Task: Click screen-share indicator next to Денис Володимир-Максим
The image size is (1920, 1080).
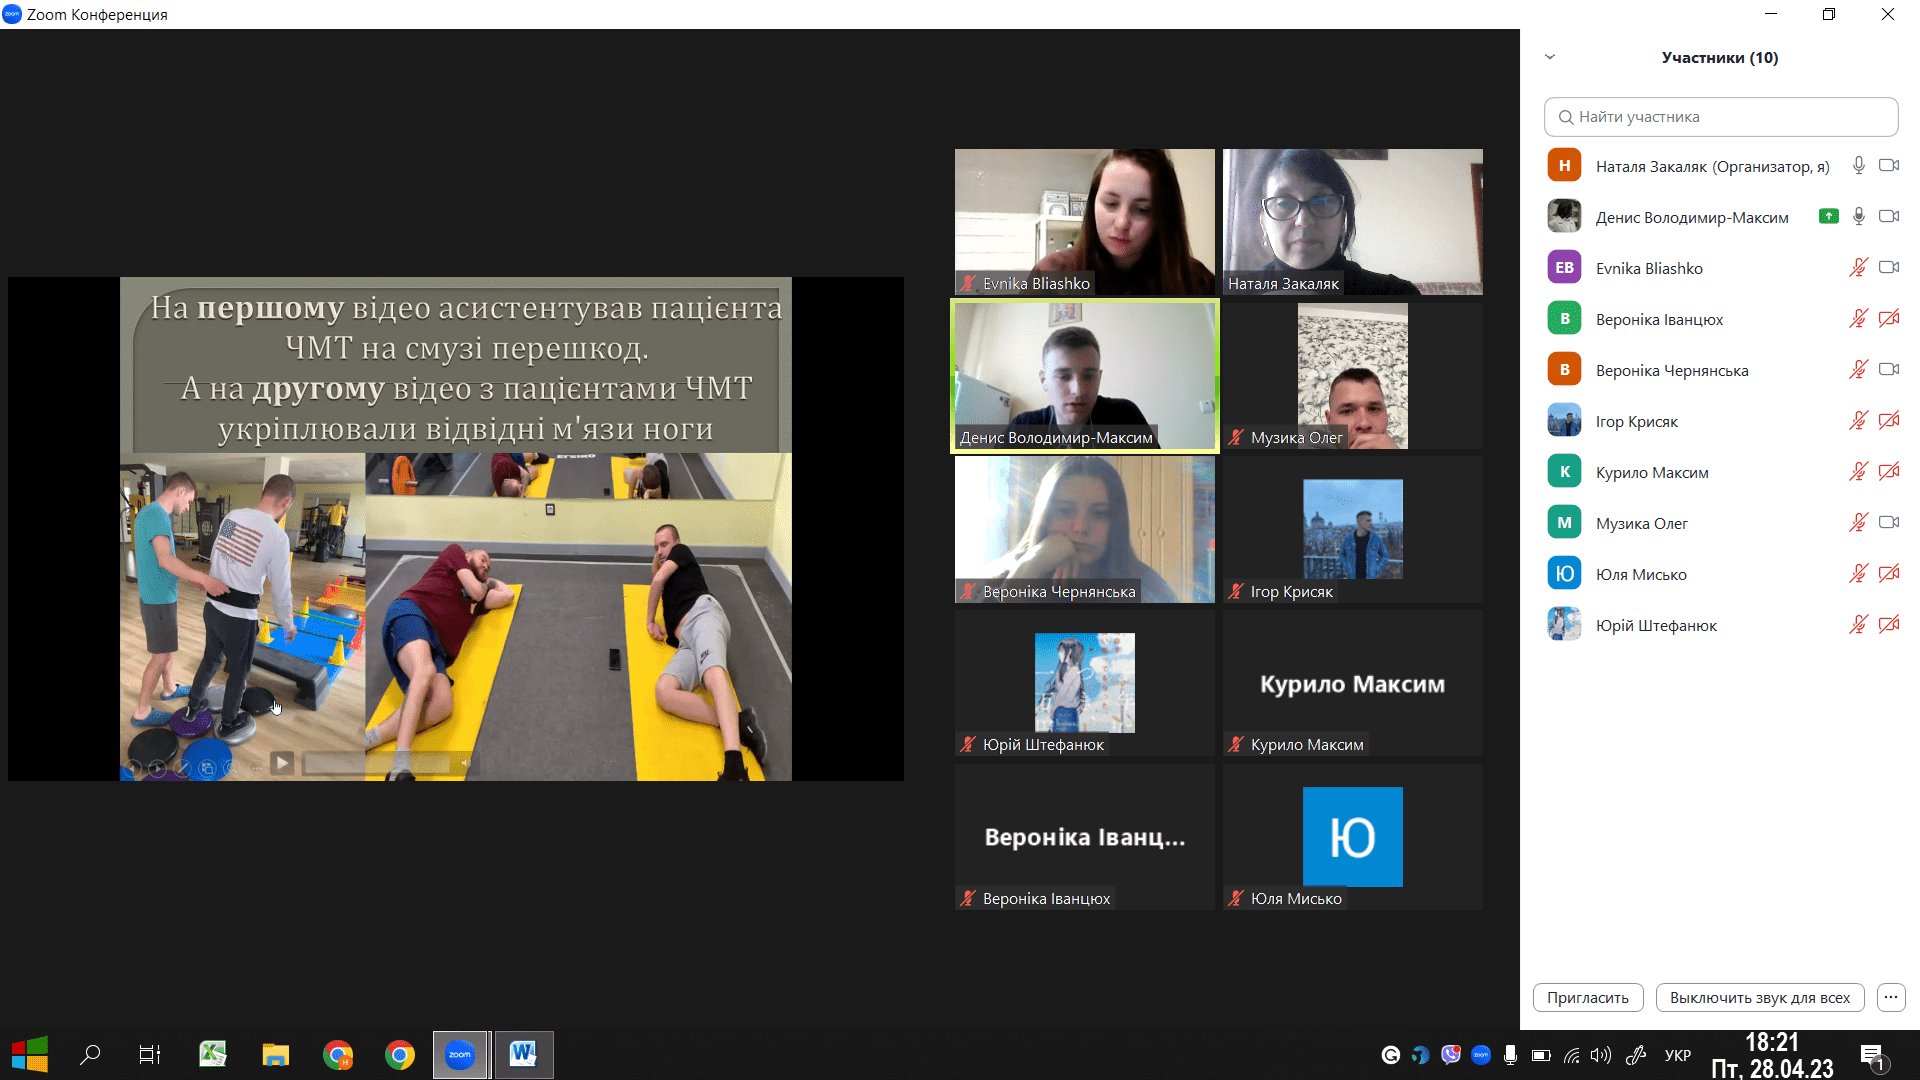Action: pyautogui.click(x=1828, y=216)
